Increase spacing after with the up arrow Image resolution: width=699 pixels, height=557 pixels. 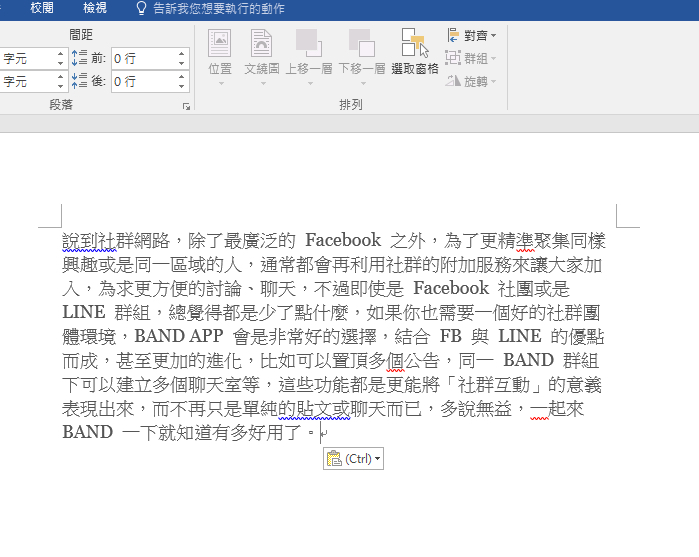(x=181, y=77)
